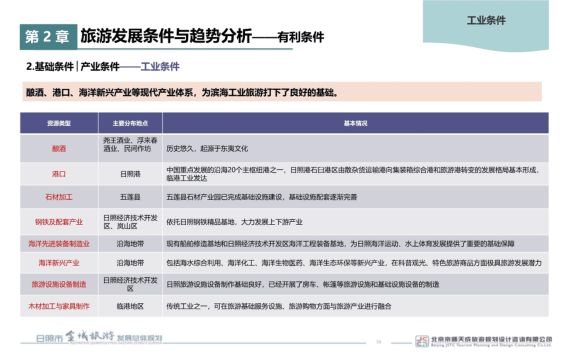Click the '日照市全域旅游' footer logo
Viewport: 570px width, 360px height.
[99, 337]
